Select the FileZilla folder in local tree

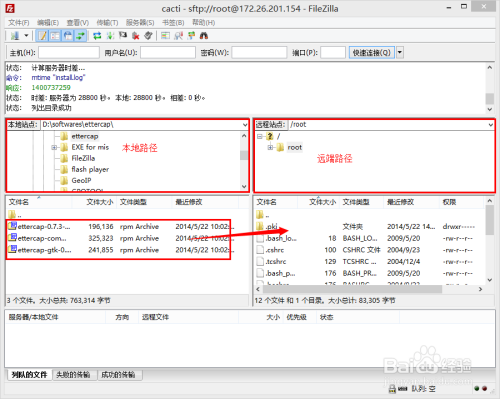(x=83, y=158)
